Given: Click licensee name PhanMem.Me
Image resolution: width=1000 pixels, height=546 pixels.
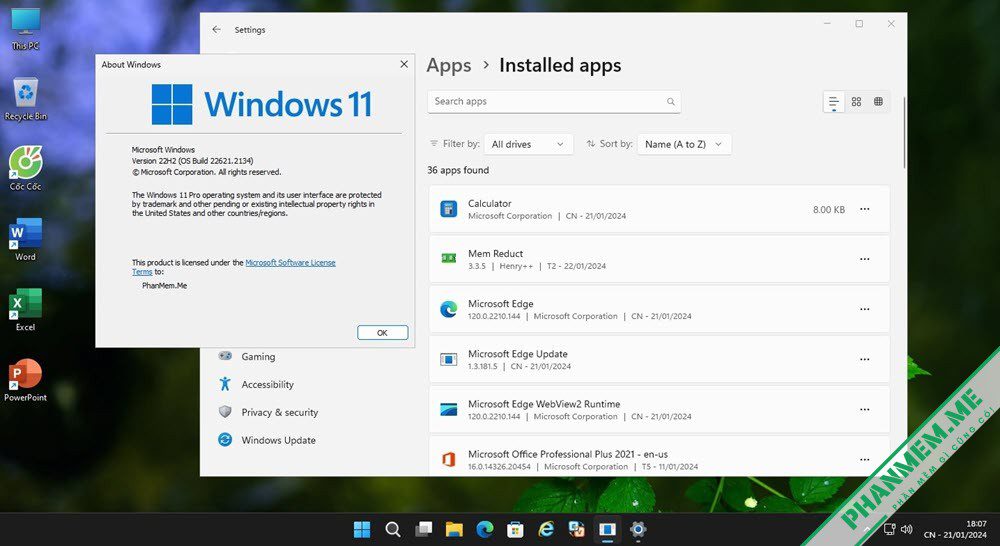Looking at the screenshot, I should (165, 286).
